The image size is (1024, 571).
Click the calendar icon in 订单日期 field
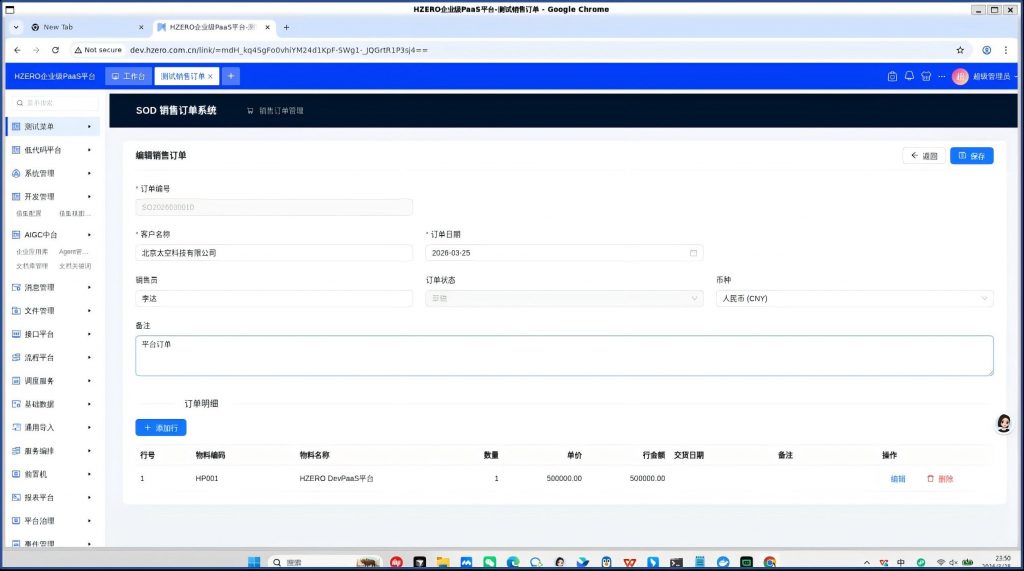(694, 253)
